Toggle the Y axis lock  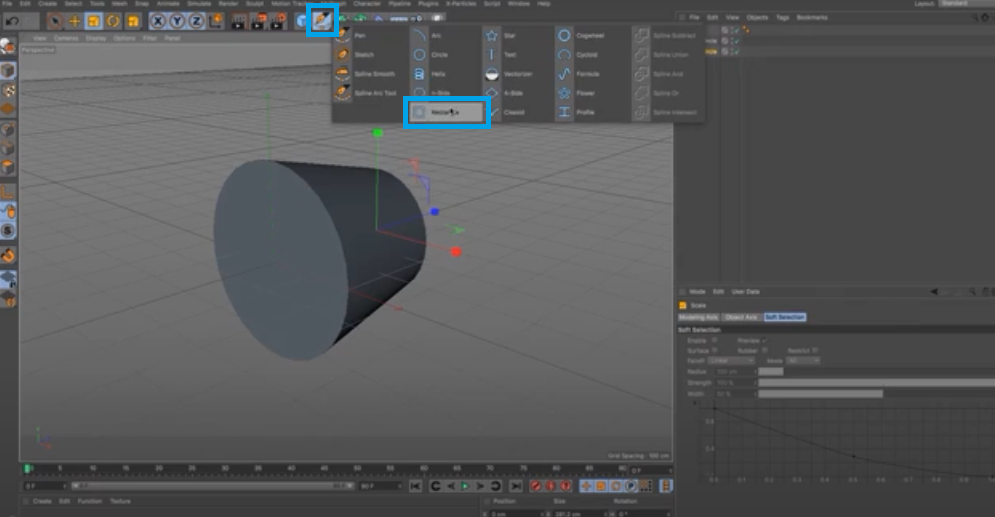tap(177, 22)
